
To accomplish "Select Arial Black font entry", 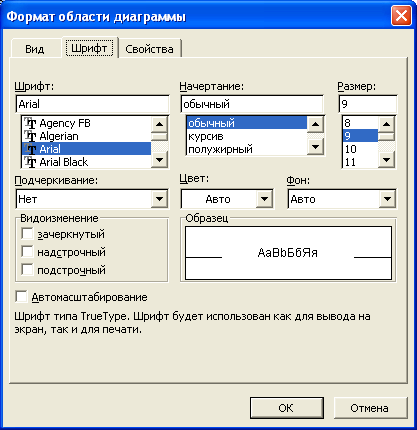I will (86, 162).
